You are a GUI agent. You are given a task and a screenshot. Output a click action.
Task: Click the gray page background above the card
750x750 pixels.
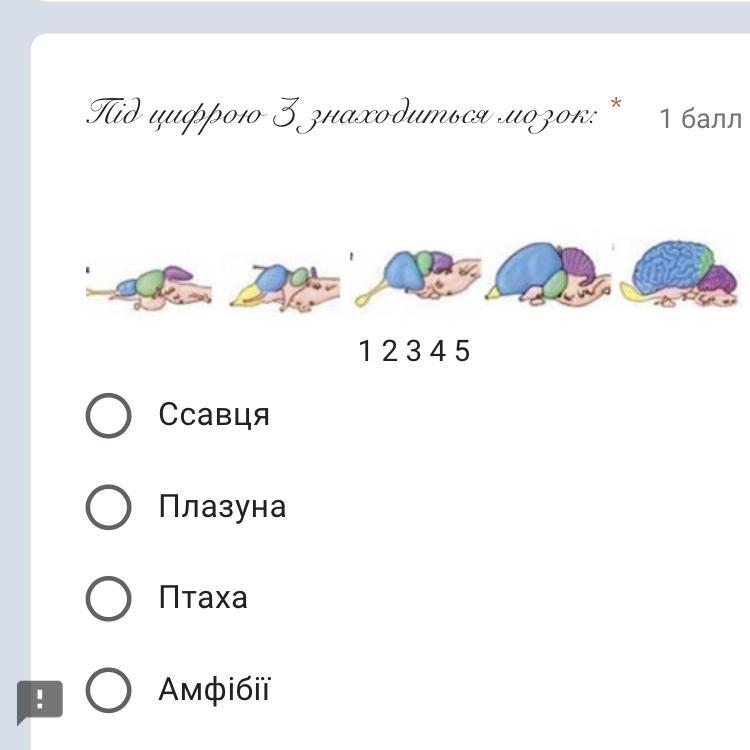(x=375, y=15)
